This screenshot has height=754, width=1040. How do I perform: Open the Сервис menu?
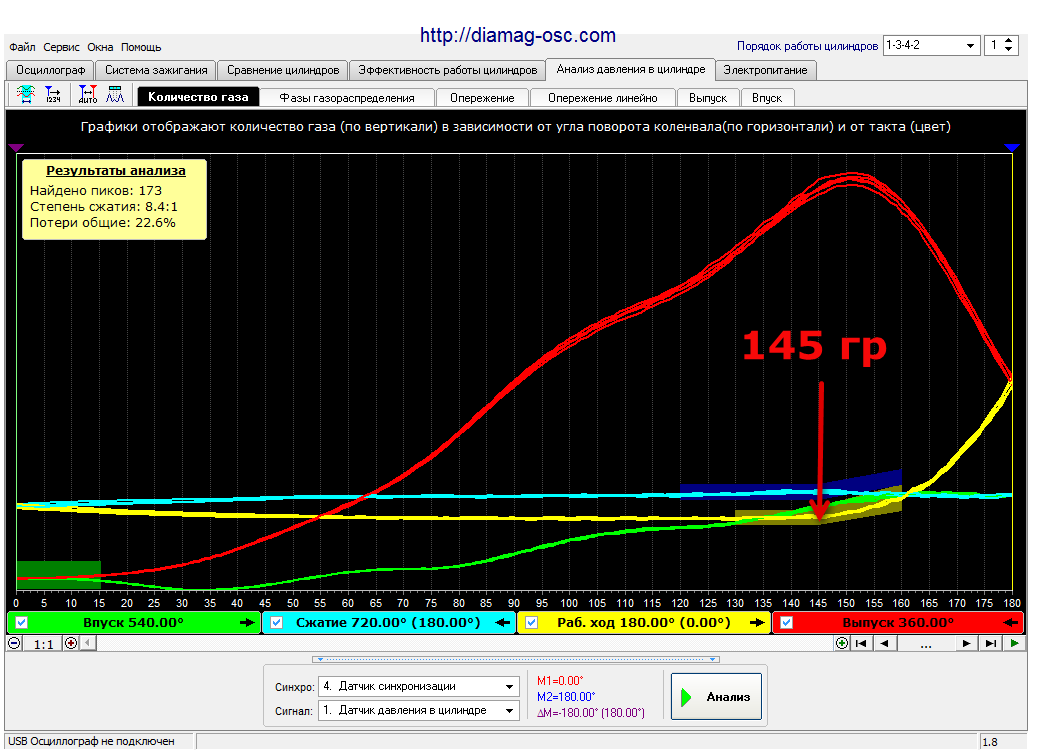tap(61, 47)
